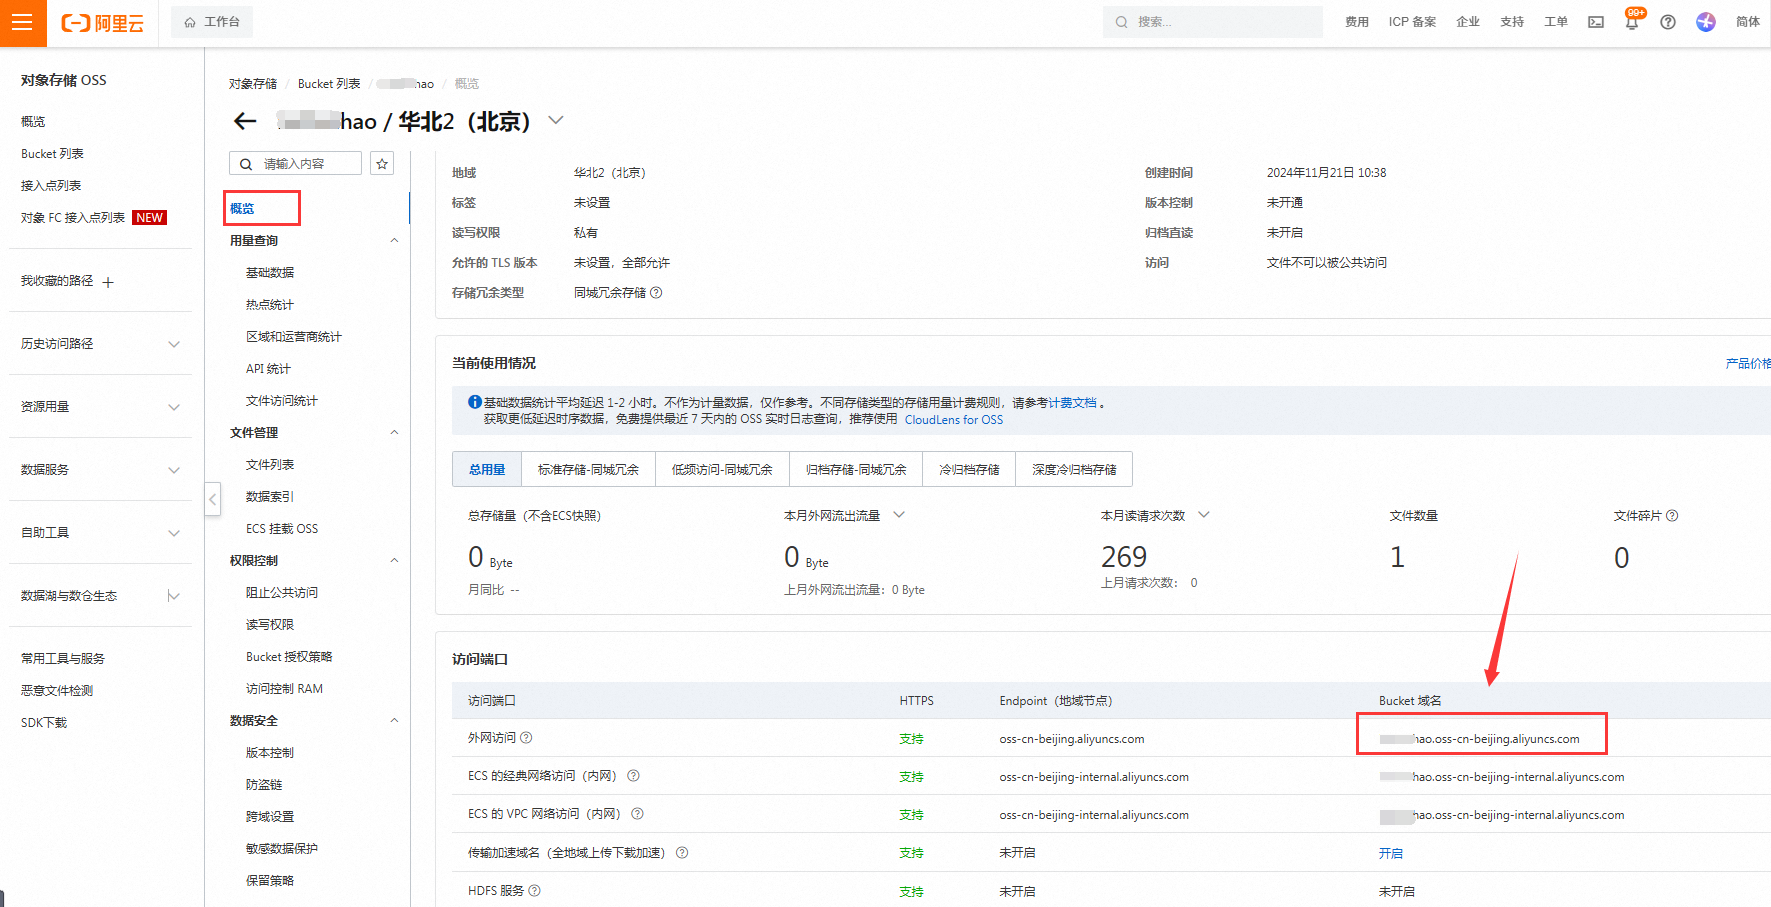Select 标准存储-同城冗余 tab
Viewport: 1771px width, 907px height.
click(588, 469)
